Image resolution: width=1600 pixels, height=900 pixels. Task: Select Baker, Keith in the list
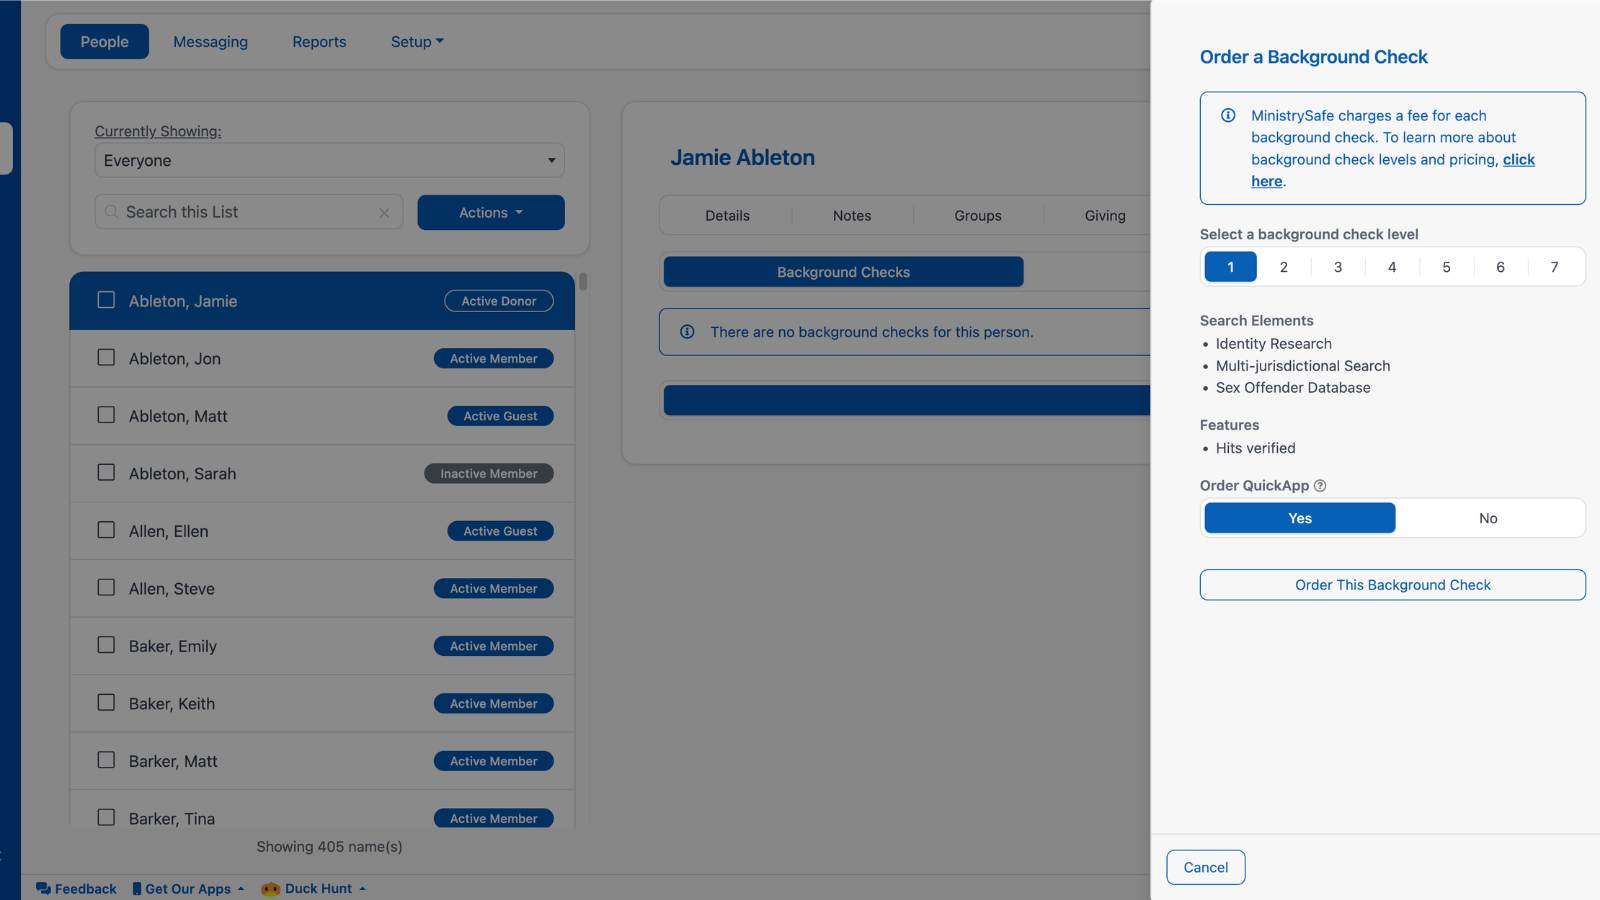tap(322, 703)
